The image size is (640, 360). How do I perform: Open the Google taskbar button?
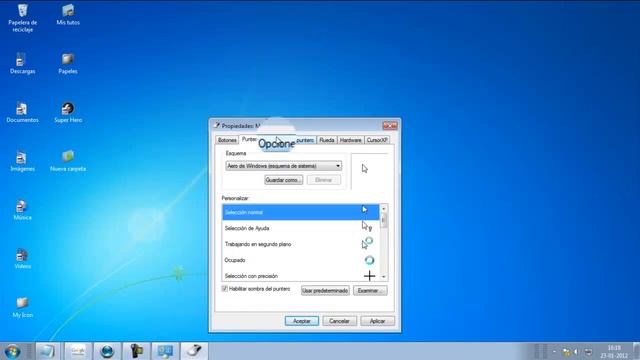pos(78,351)
